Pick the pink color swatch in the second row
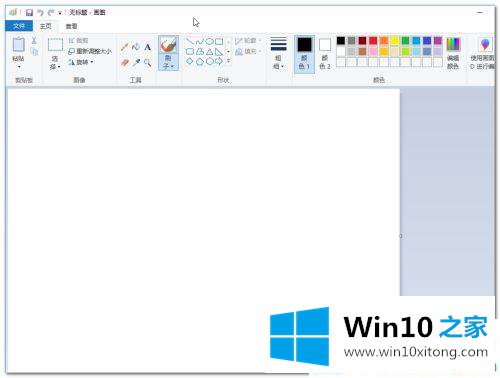The height and width of the screenshot is (378, 500). (373, 51)
